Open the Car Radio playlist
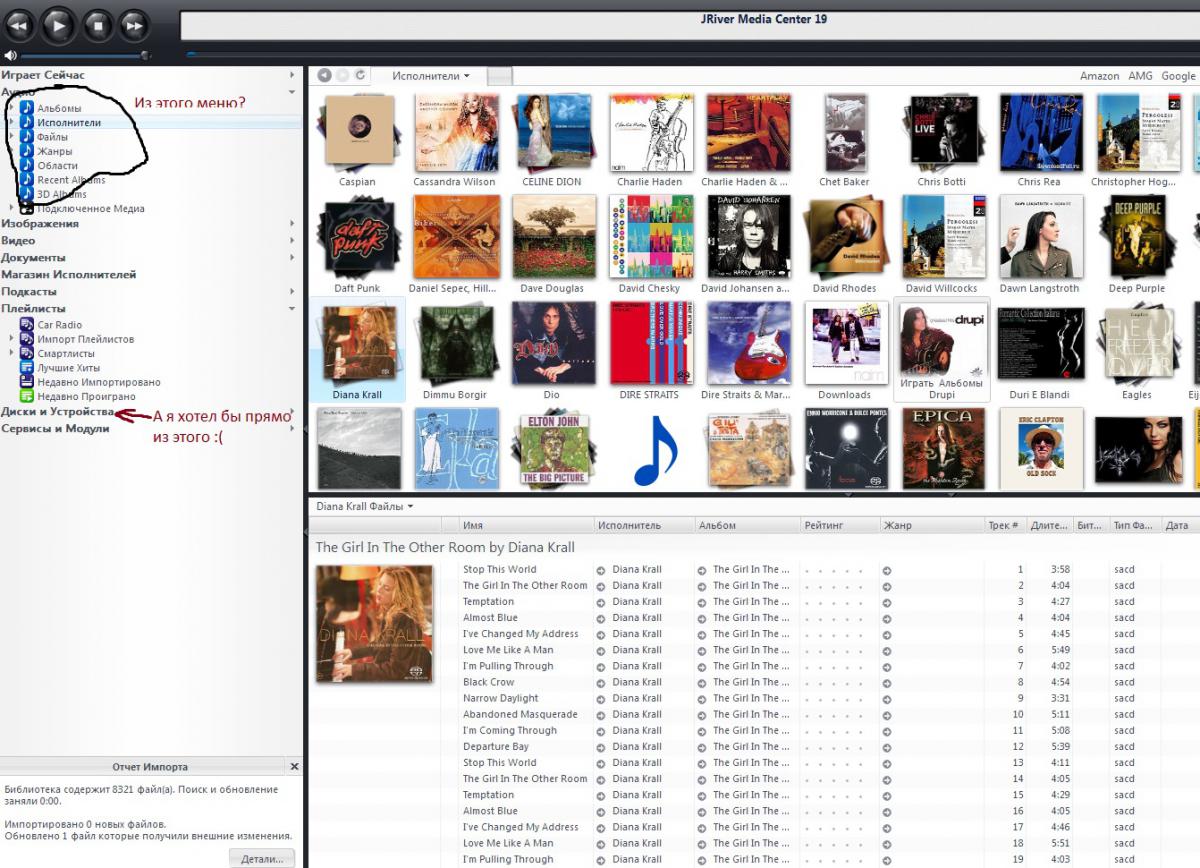 click(x=59, y=325)
